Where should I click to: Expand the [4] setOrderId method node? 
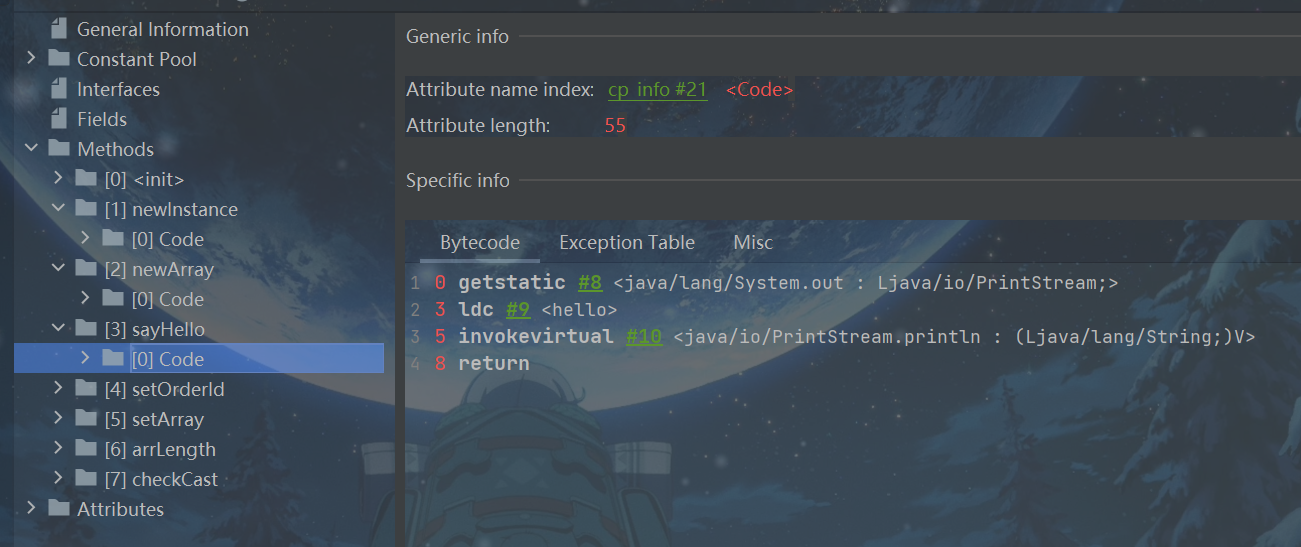[x=59, y=389]
